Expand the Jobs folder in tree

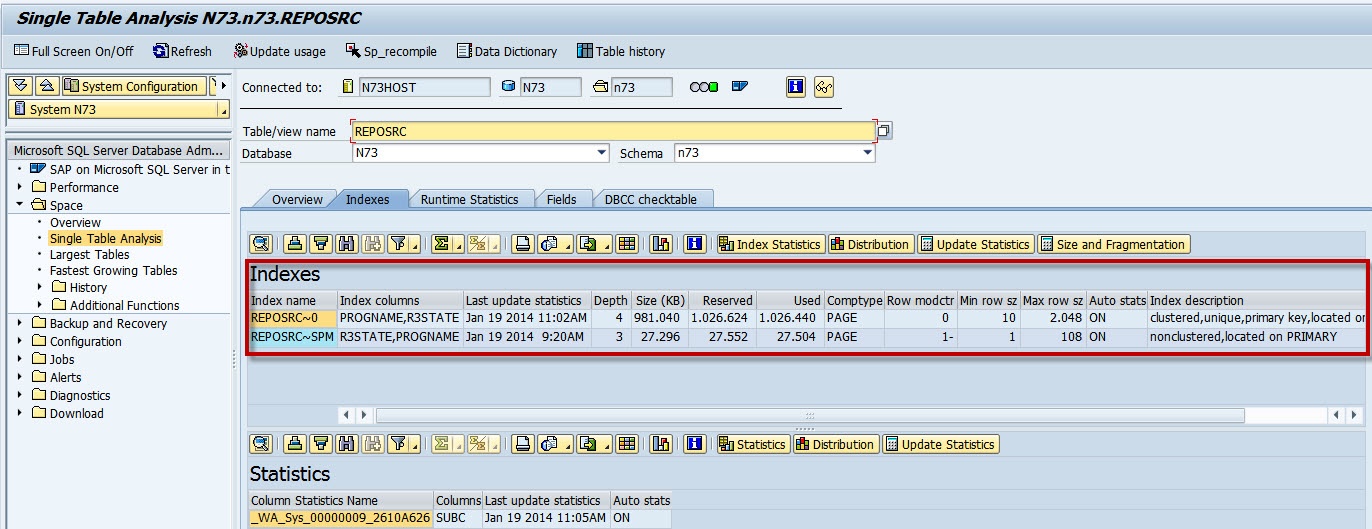pos(20,359)
